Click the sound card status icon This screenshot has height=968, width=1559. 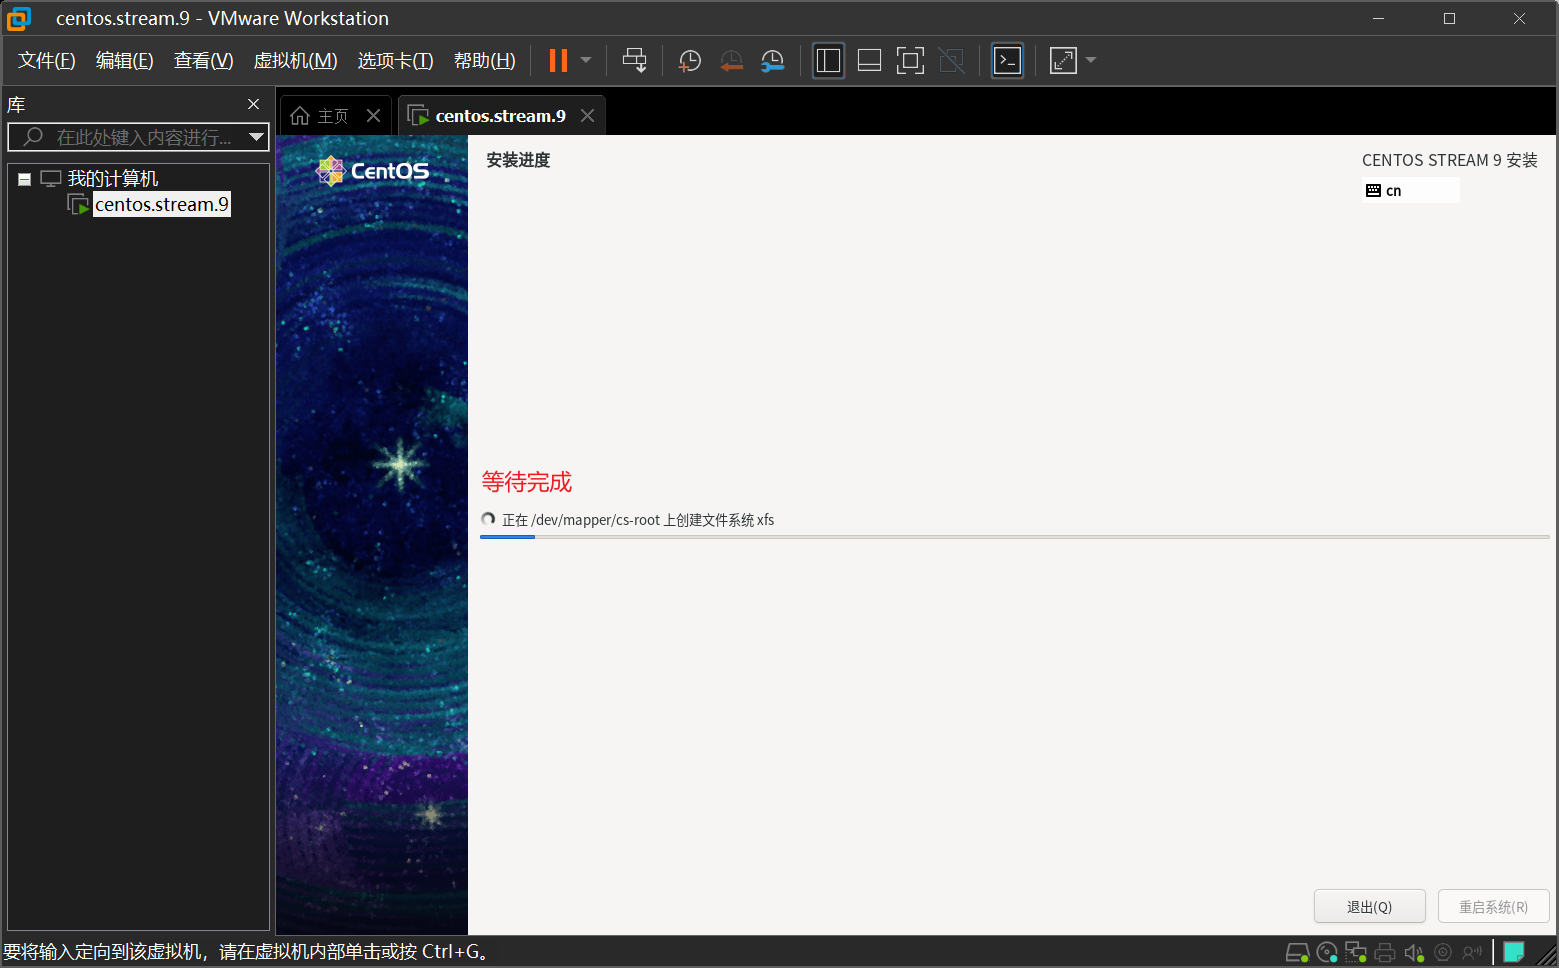click(1414, 952)
